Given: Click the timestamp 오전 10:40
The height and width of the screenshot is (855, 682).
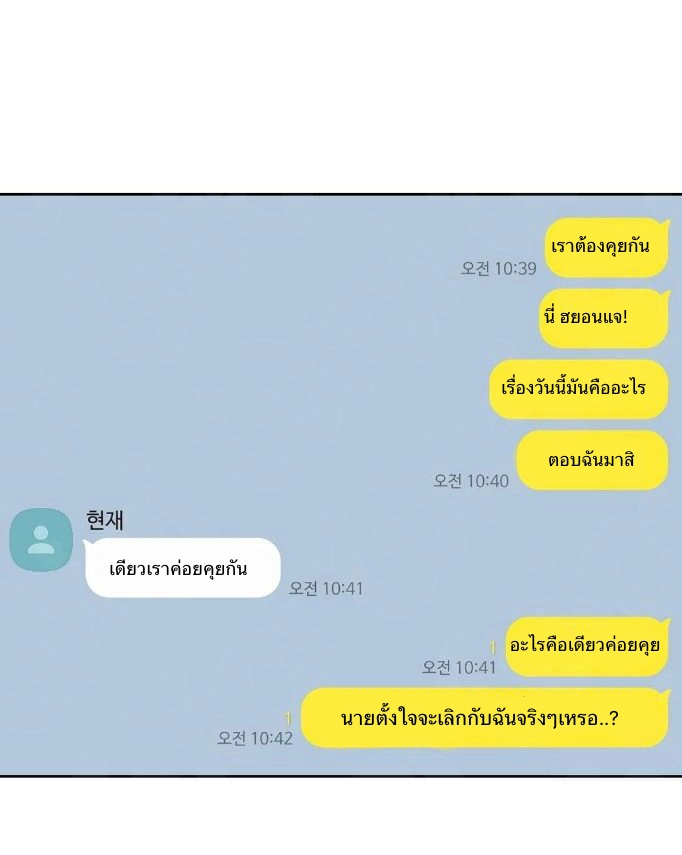Looking at the screenshot, I should (470, 481).
